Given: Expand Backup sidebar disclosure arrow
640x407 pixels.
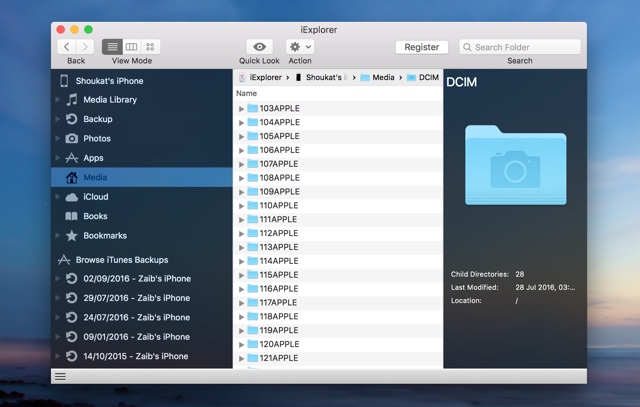Looking at the screenshot, I should click(x=58, y=119).
